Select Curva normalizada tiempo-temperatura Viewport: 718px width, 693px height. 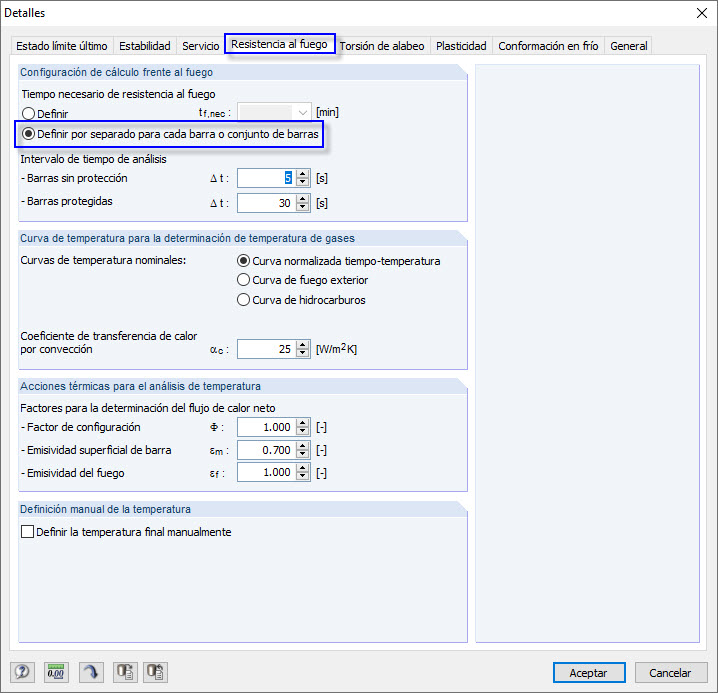tap(339, 261)
